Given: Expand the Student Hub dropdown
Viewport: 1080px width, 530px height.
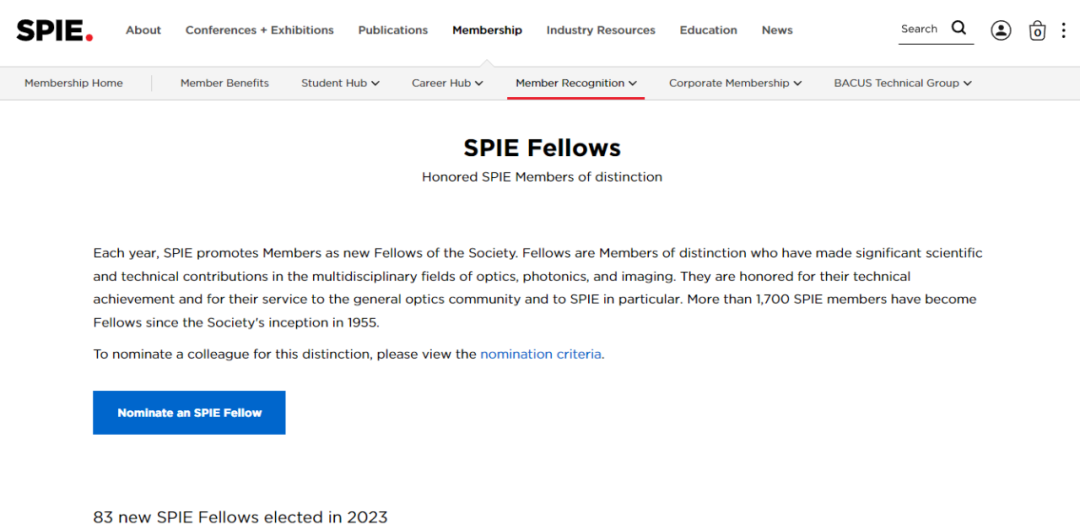Looking at the screenshot, I should pyautogui.click(x=340, y=83).
